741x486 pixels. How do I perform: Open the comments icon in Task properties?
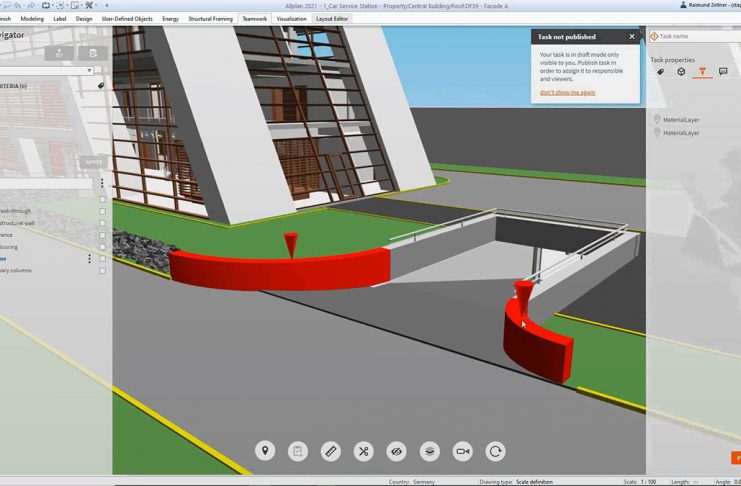723,72
